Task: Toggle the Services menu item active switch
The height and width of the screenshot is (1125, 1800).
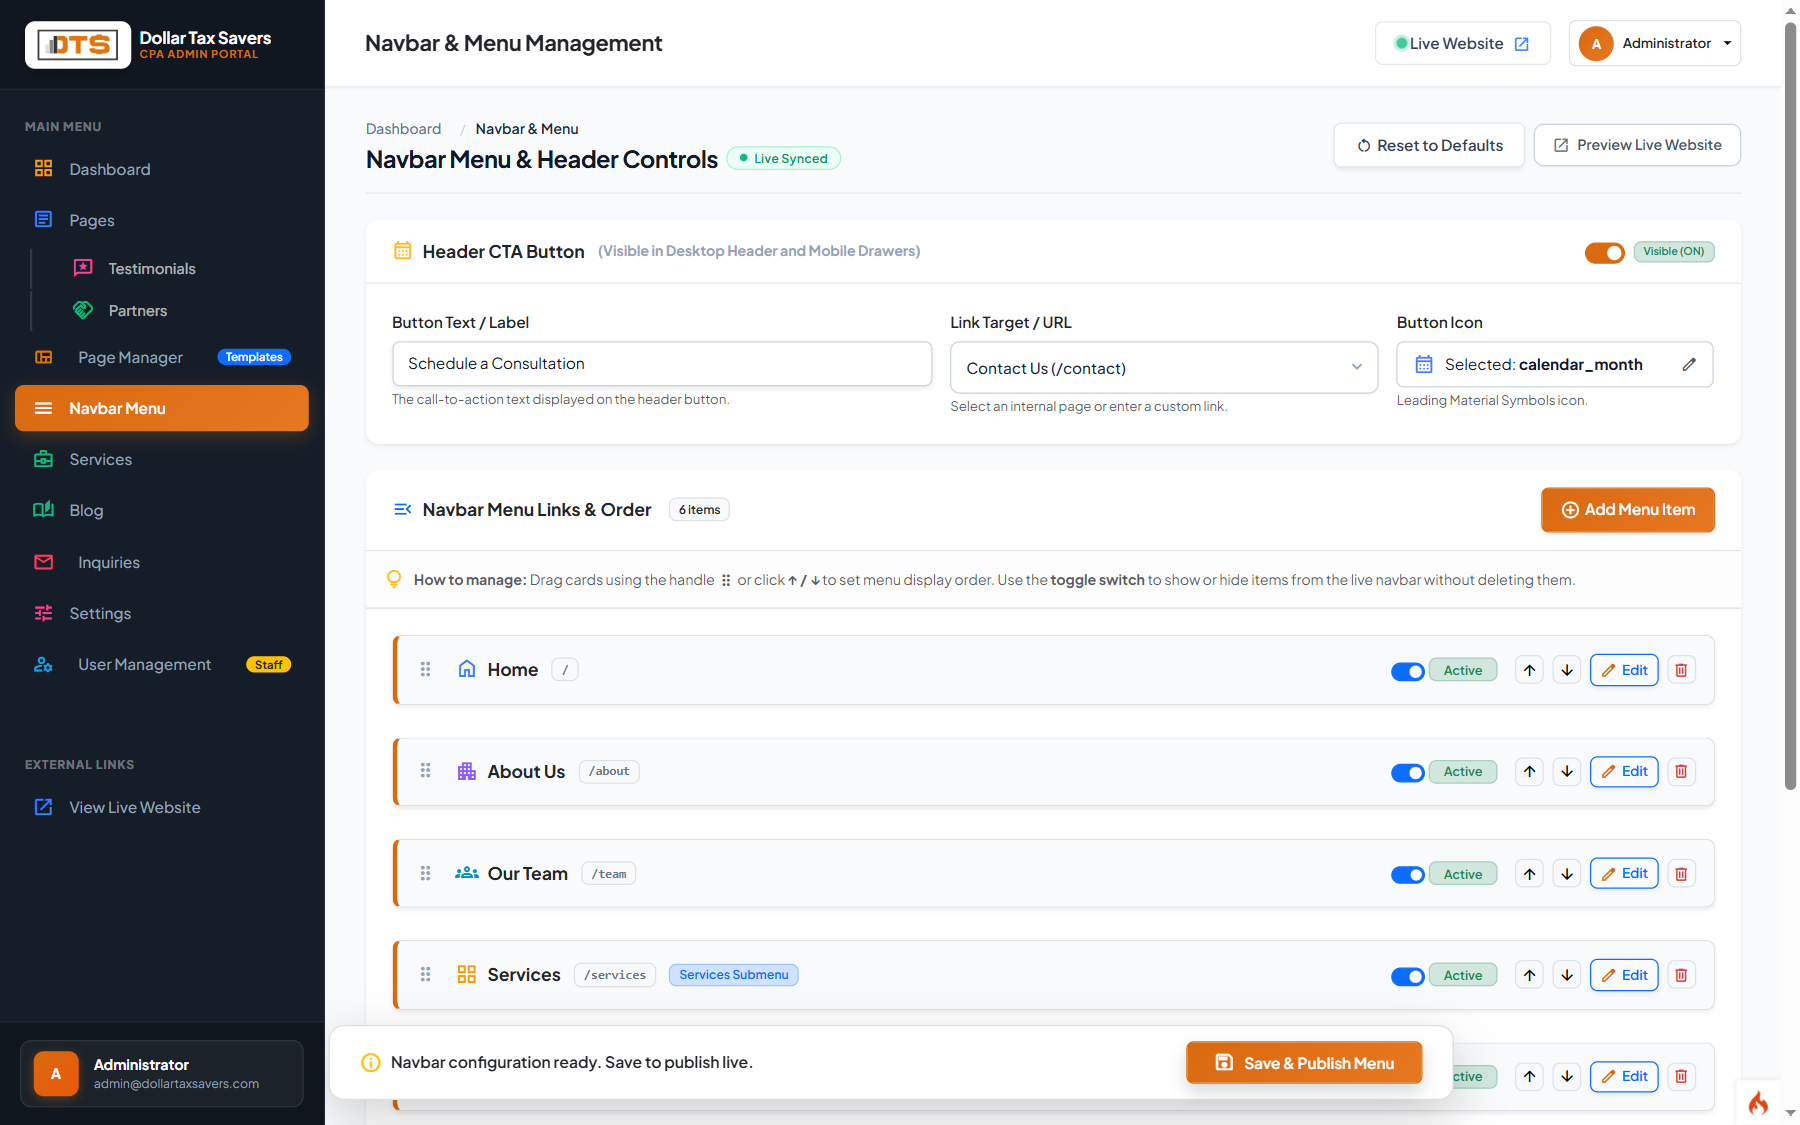Action: 1408,976
